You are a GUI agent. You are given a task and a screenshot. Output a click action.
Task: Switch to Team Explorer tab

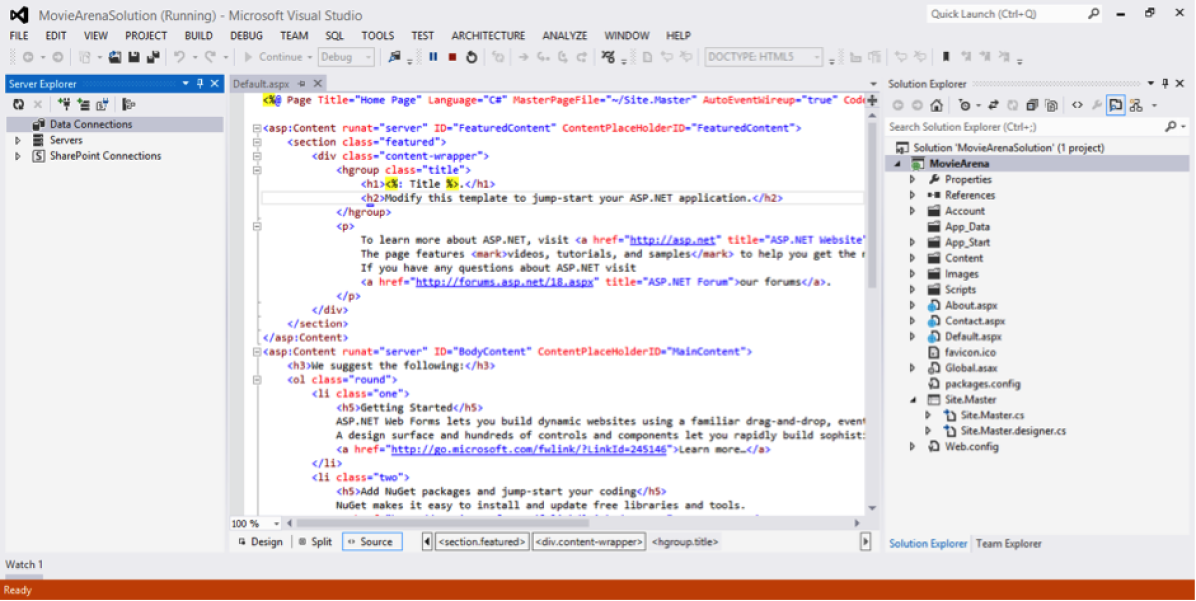point(1008,544)
